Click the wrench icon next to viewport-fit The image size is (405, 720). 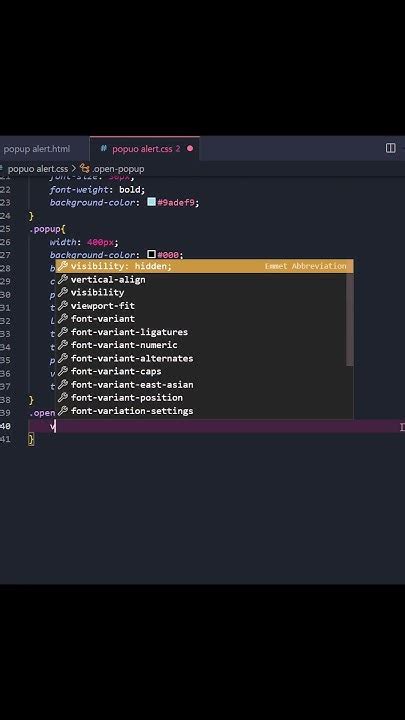coord(63,305)
